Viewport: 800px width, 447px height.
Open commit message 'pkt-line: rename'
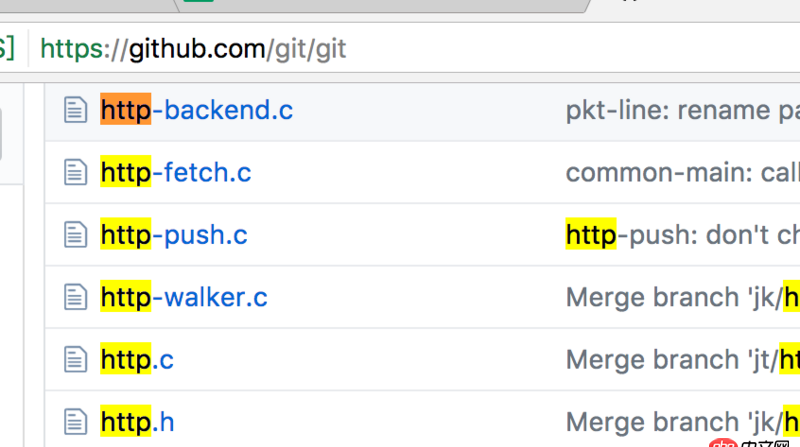click(x=683, y=110)
